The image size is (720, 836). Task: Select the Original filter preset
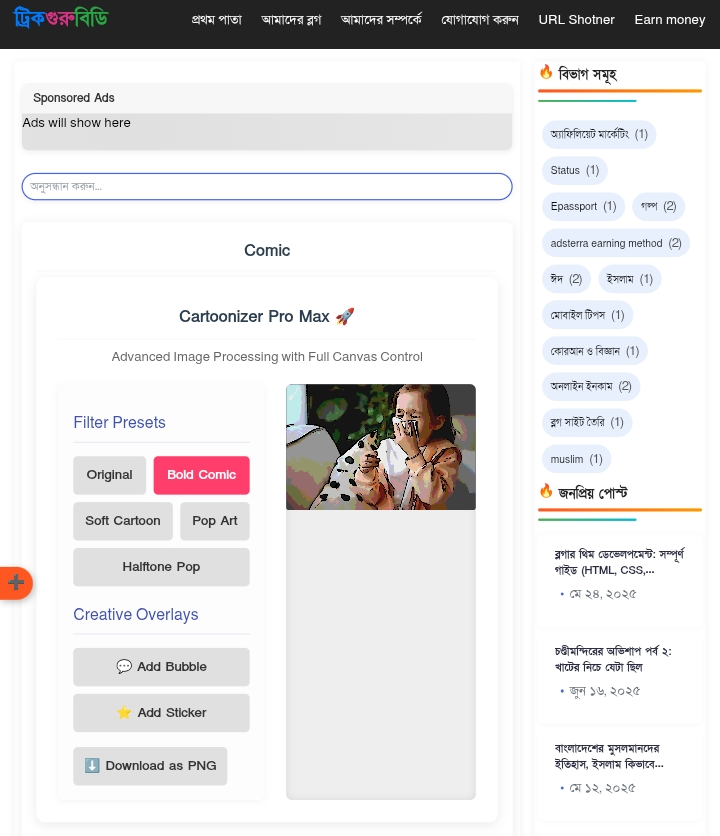[109, 475]
